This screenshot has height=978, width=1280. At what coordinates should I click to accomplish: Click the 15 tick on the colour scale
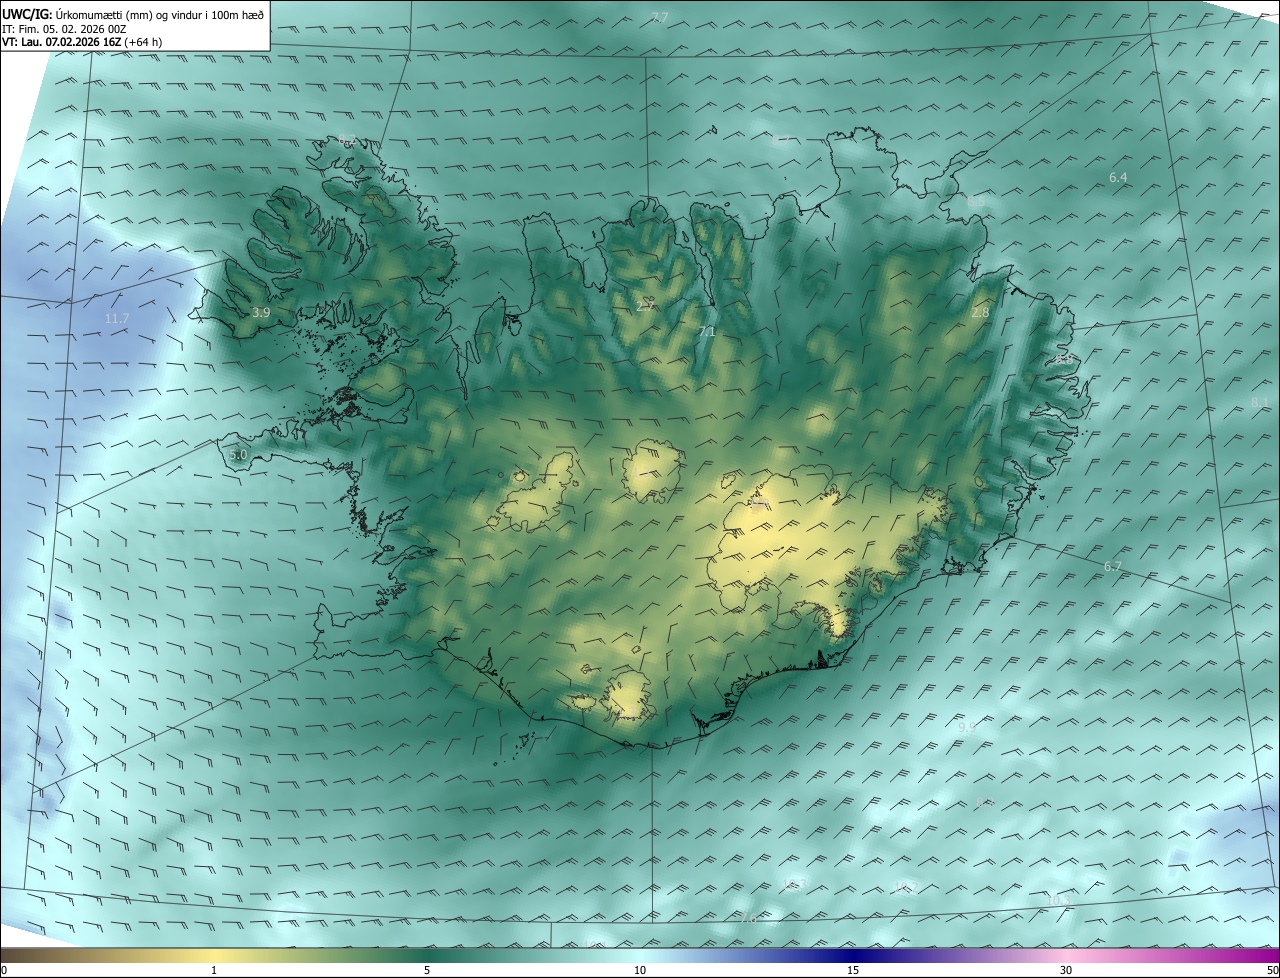(x=853, y=970)
